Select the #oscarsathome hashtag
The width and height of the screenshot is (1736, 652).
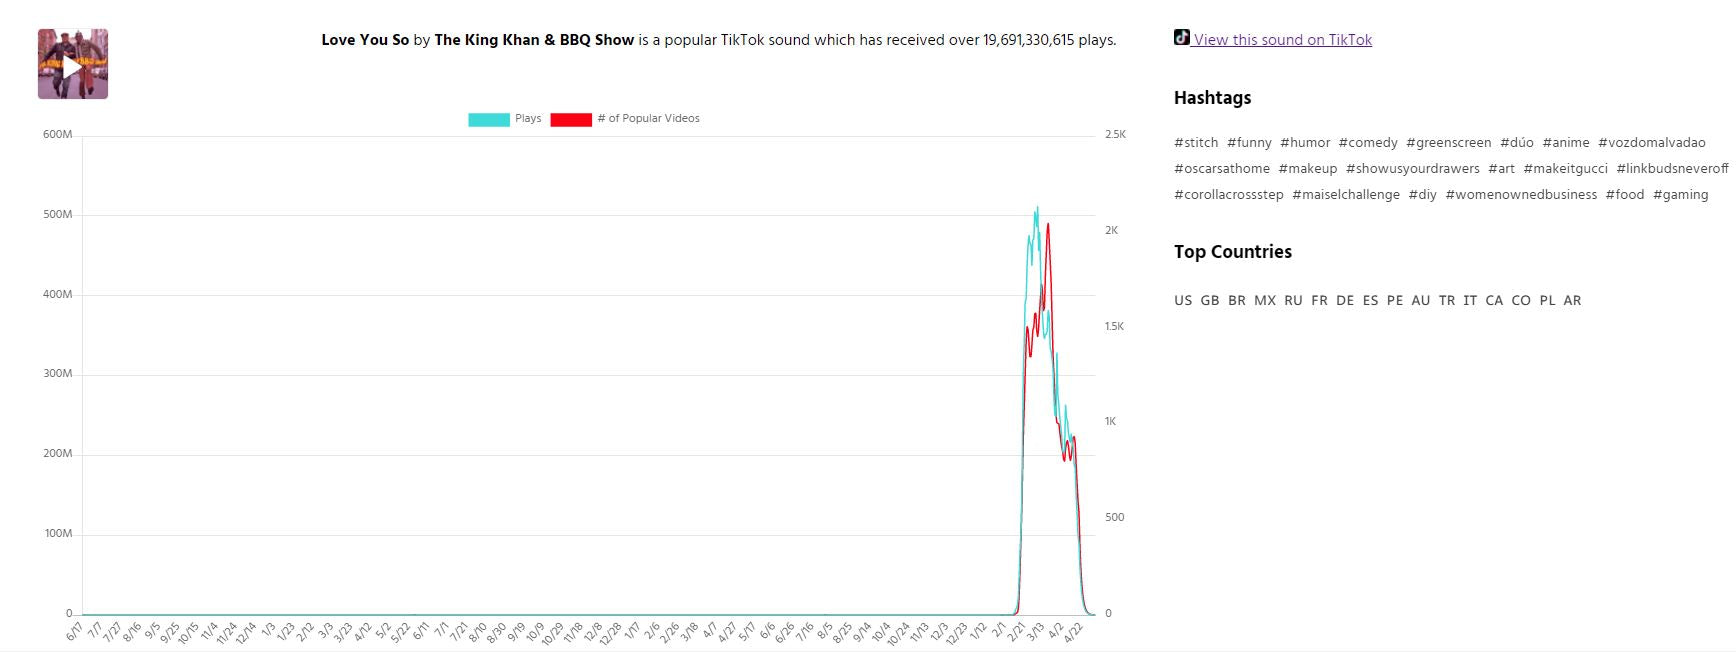[1222, 169]
